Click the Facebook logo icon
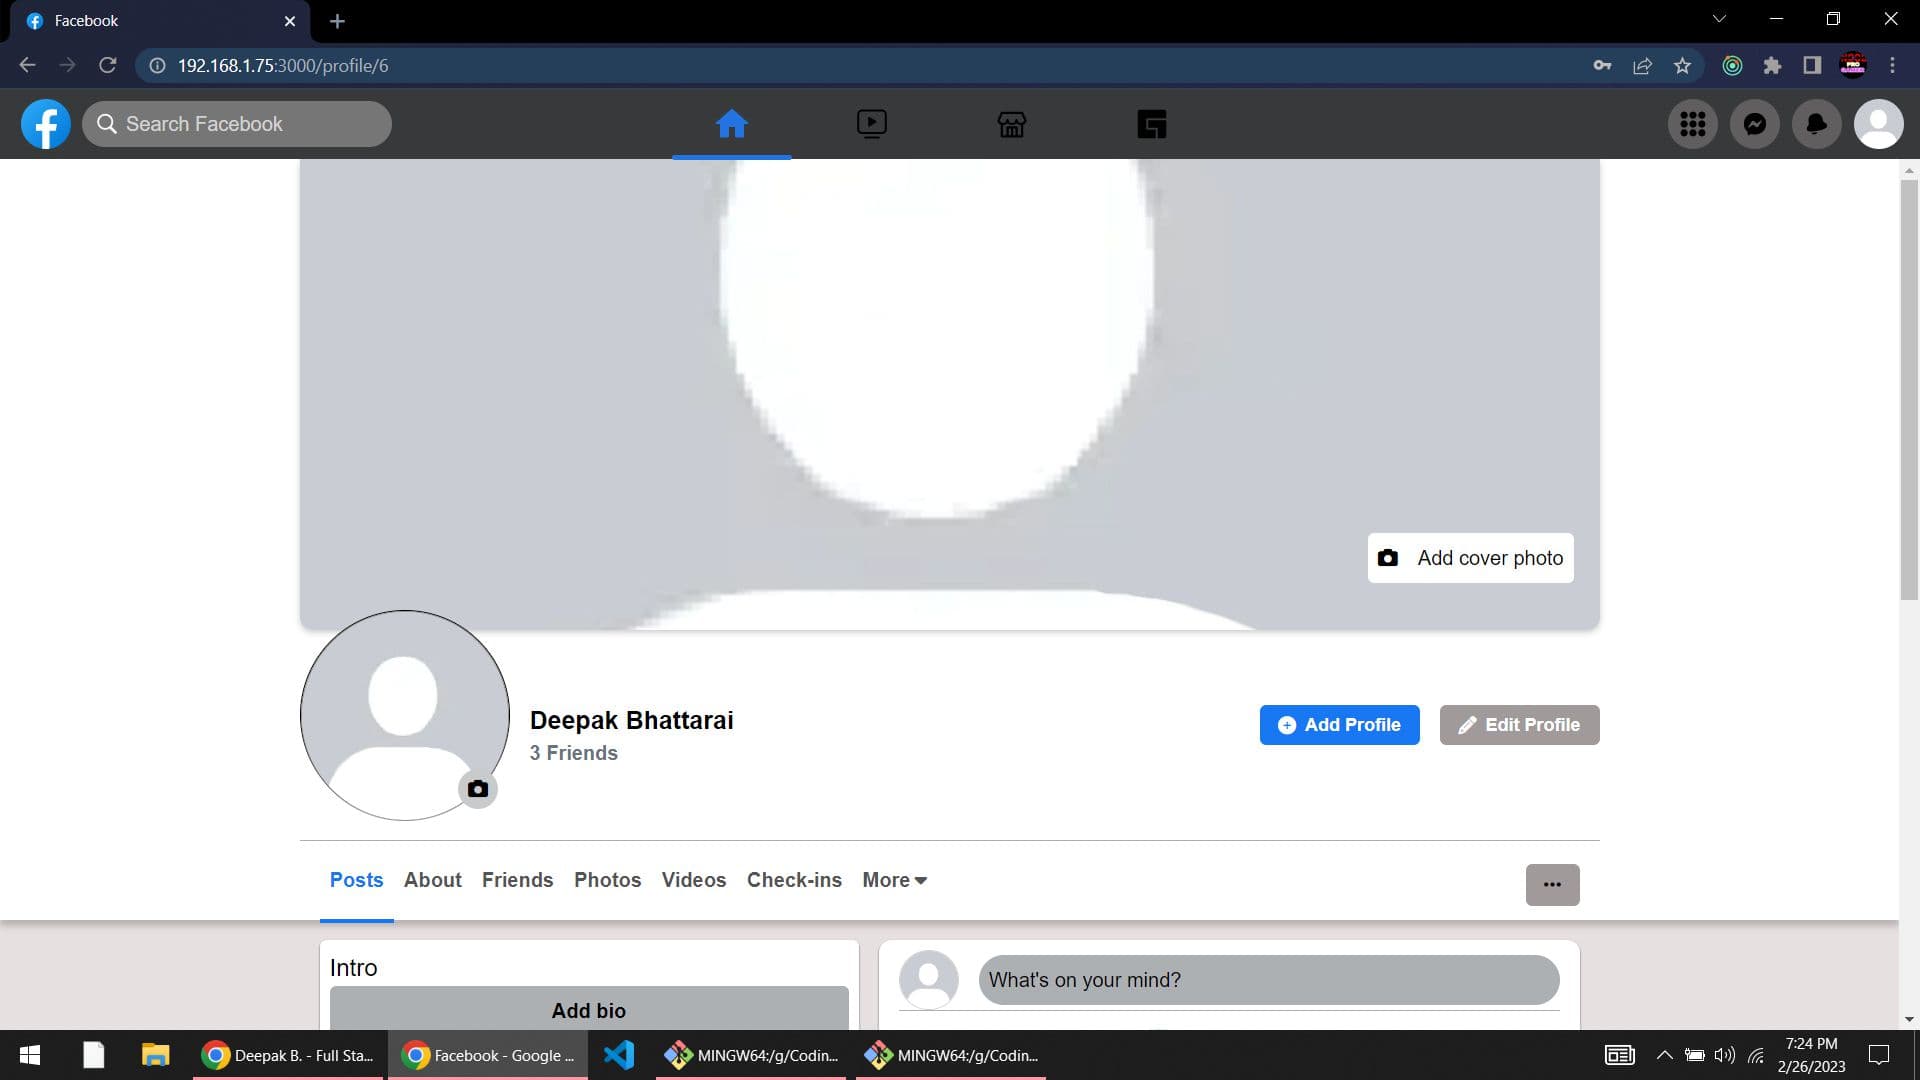 (x=46, y=124)
